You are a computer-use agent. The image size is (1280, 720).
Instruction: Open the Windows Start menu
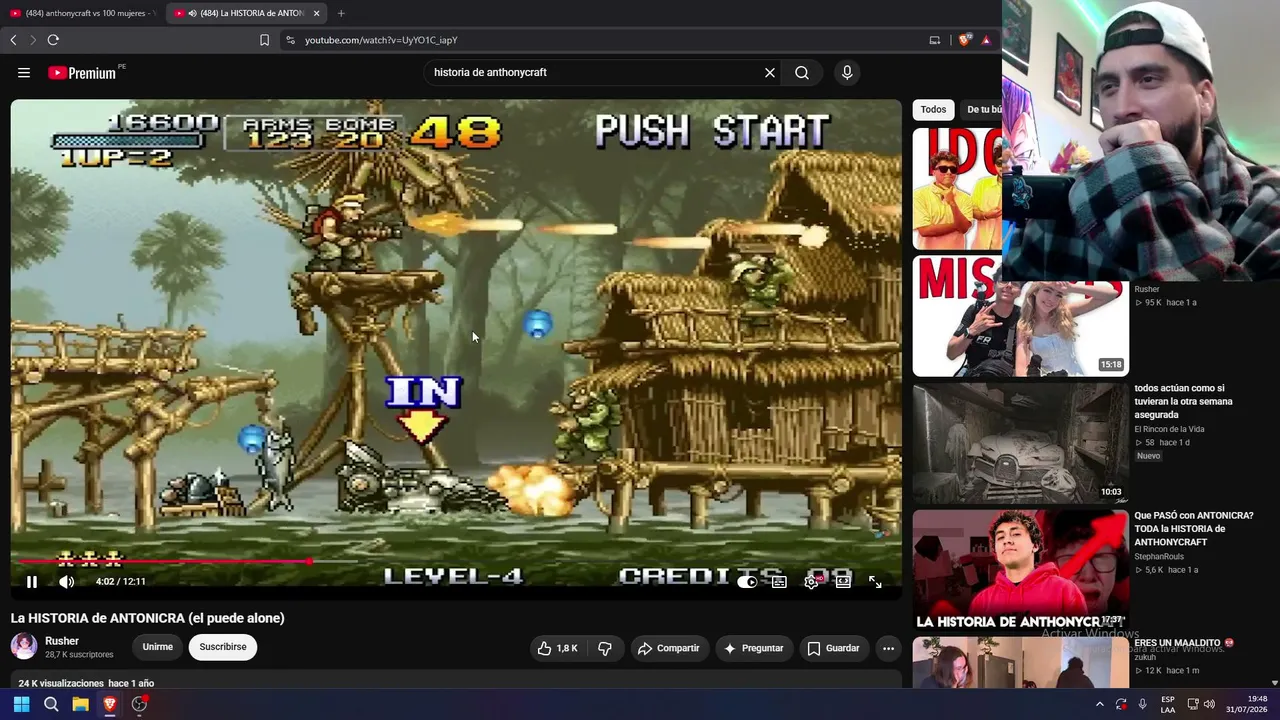coord(21,704)
